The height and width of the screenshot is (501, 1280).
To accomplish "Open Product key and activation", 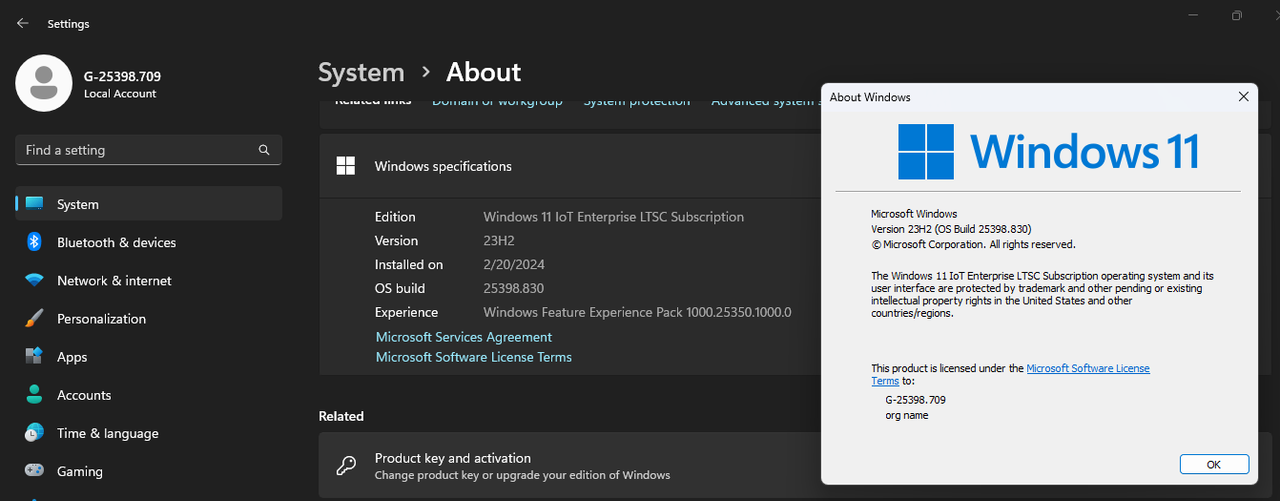I will 570,466.
